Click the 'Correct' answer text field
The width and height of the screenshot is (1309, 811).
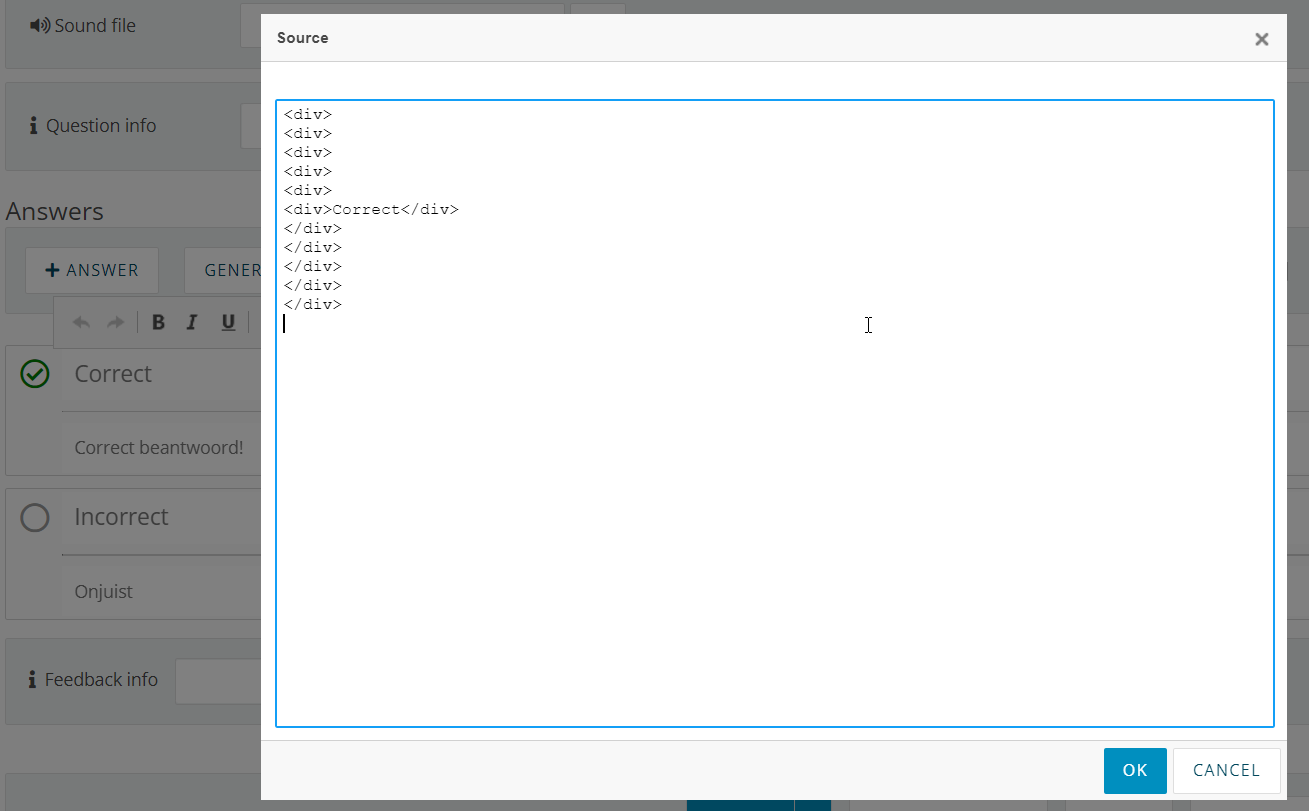[160, 375]
